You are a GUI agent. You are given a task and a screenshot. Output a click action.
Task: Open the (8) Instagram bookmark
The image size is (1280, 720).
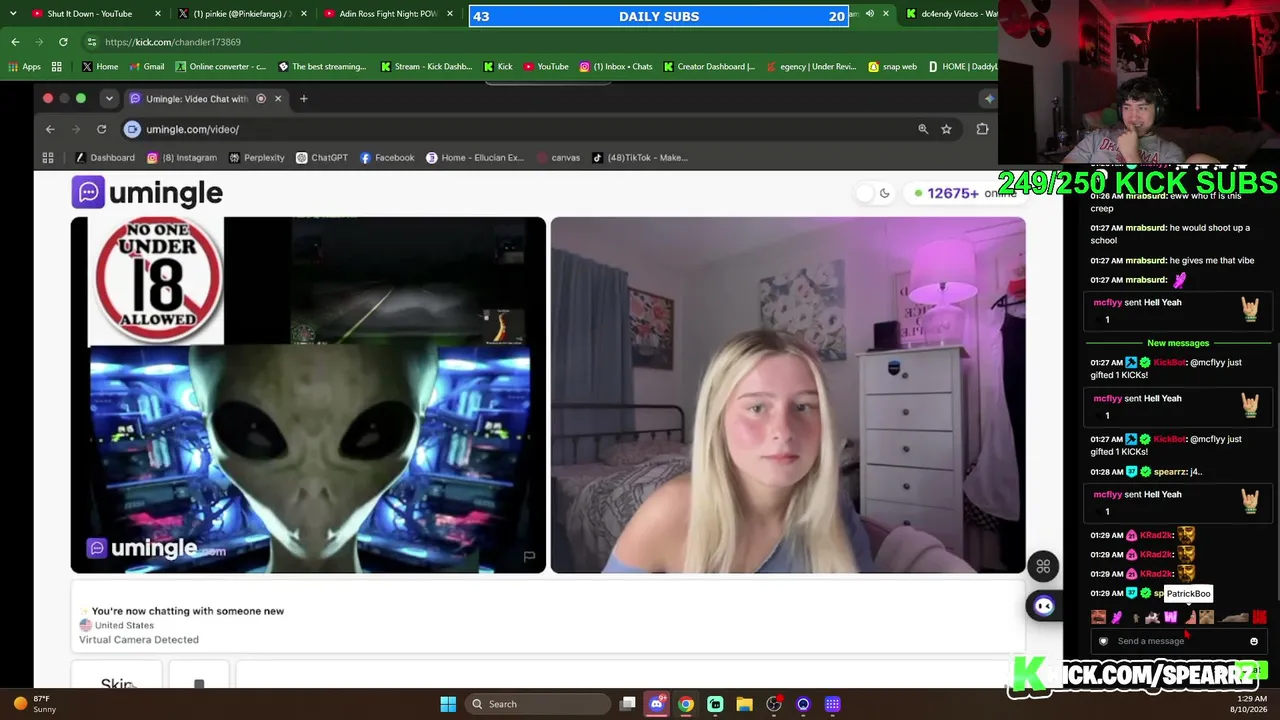pyautogui.click(x=182, y=157)
